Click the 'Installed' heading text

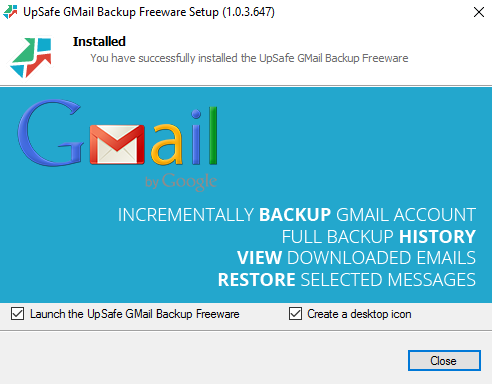pos(99,42)
